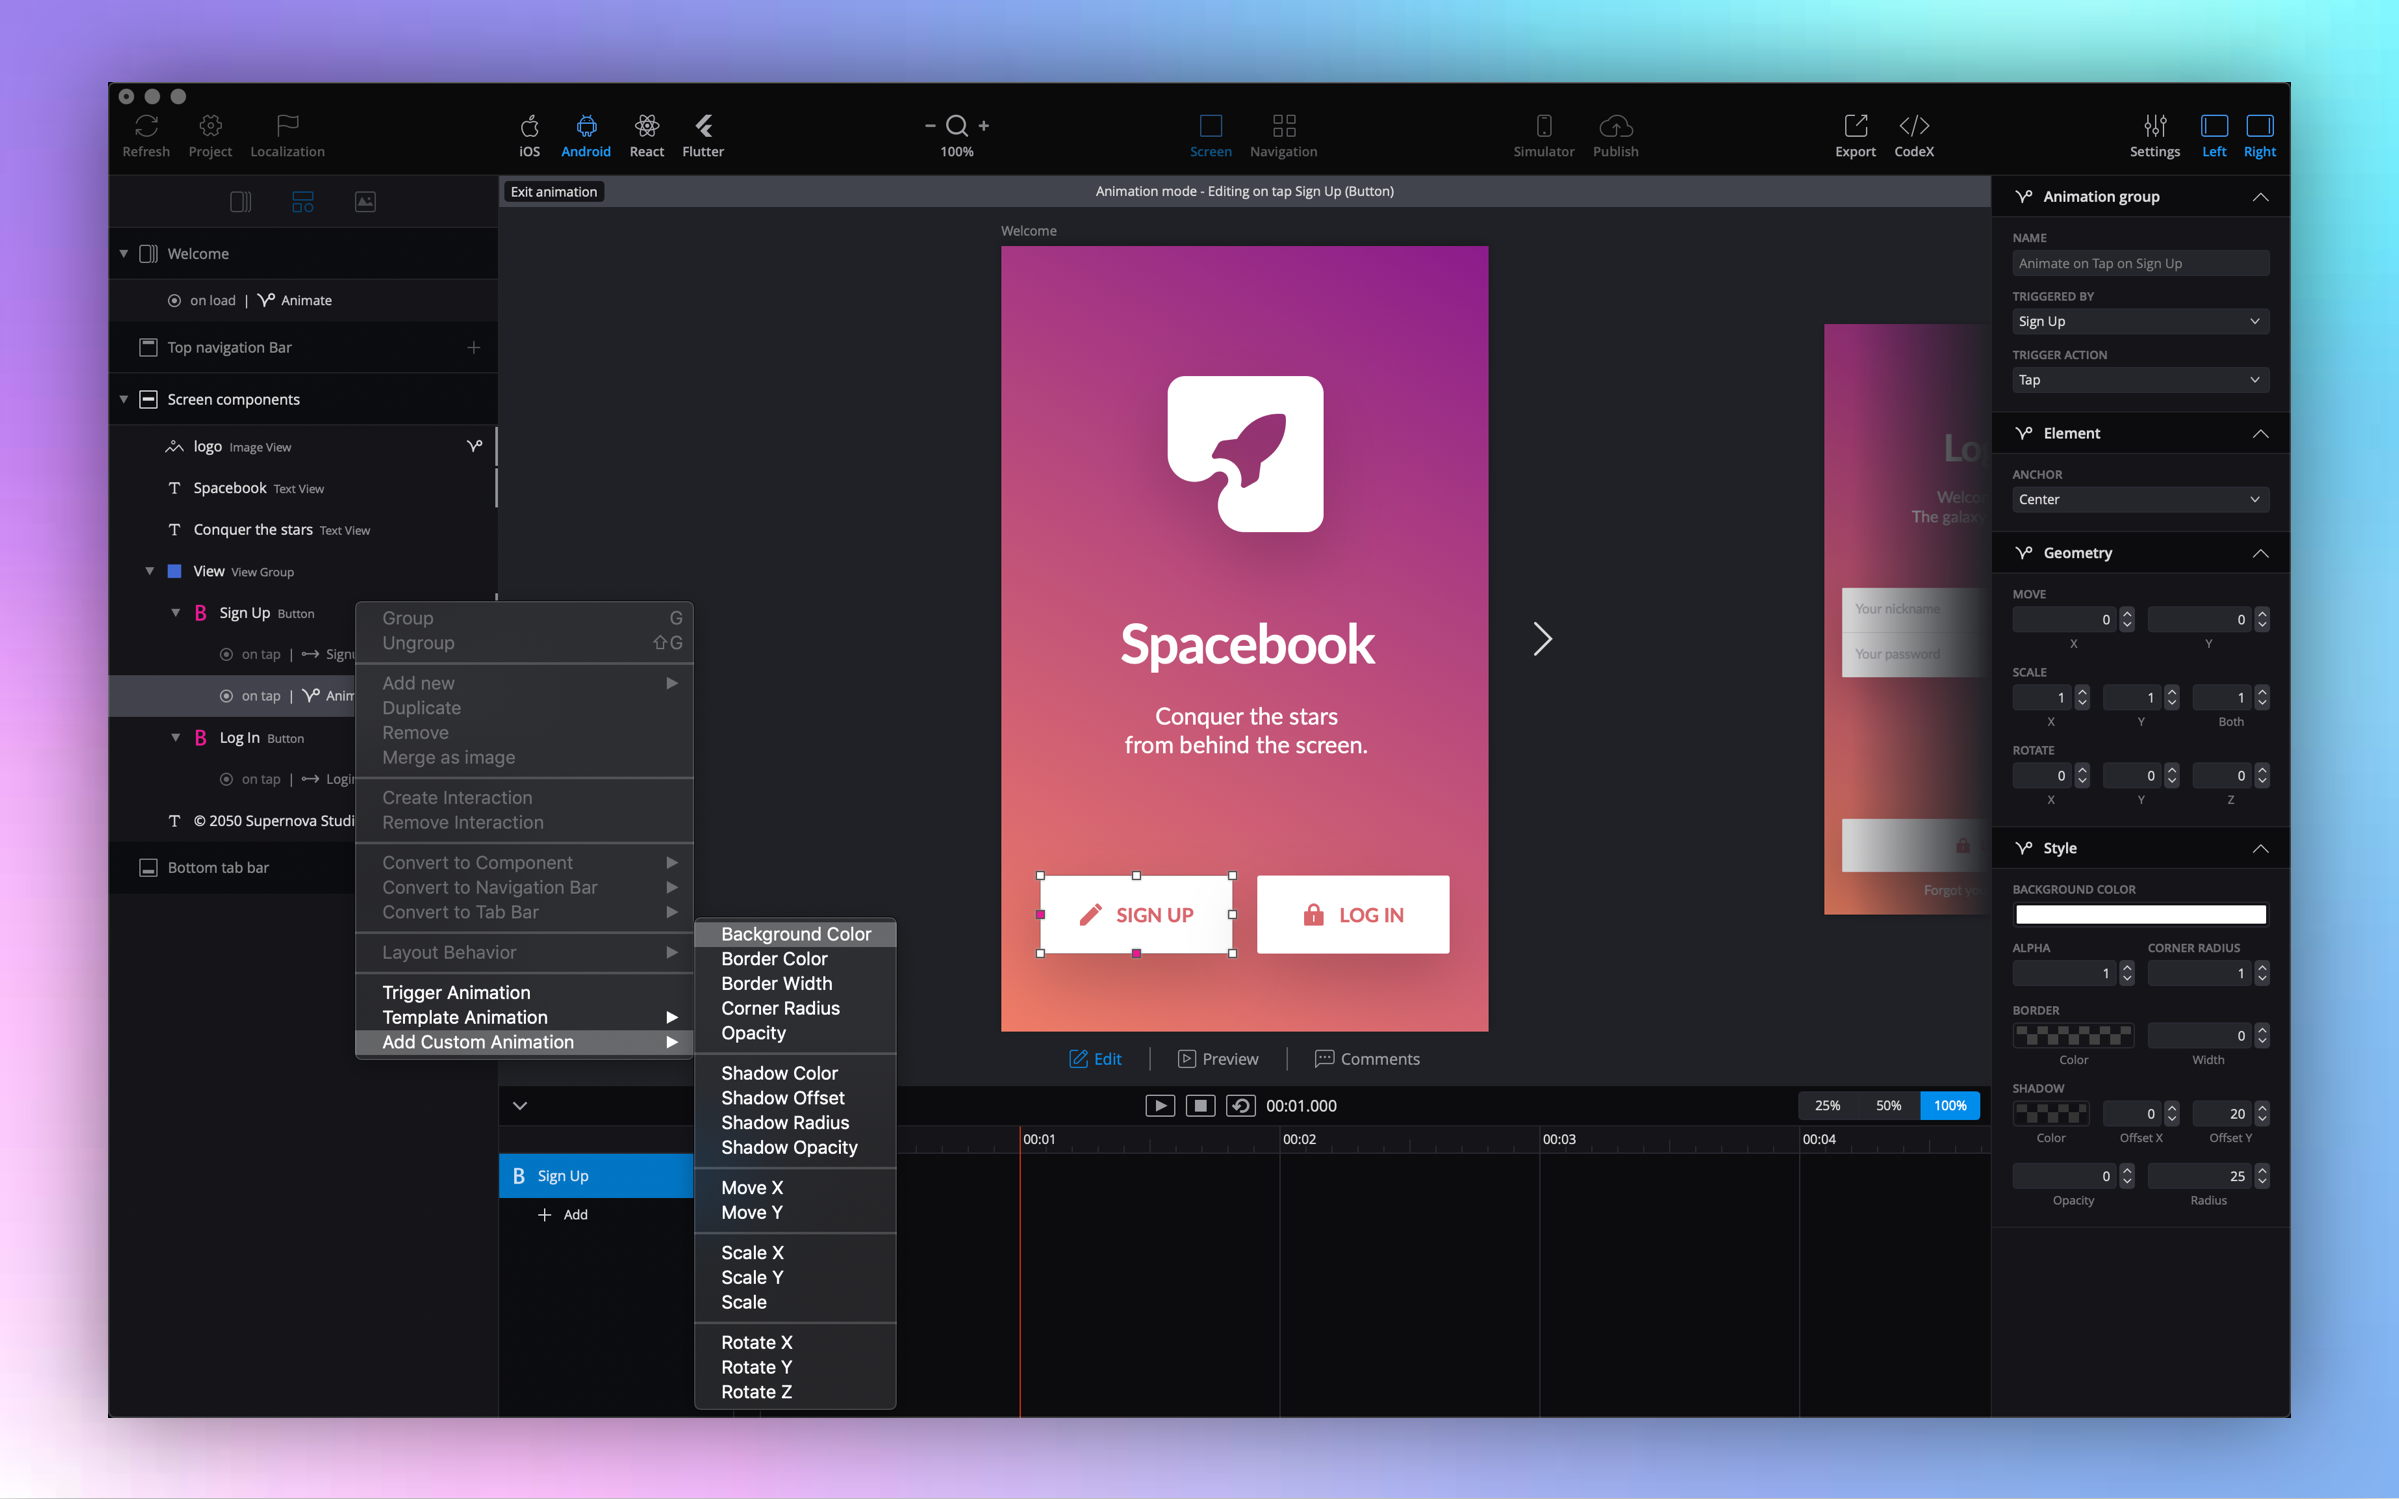Toggle the Right panel visibility
The width and height of the screenshot is (2399, 1499).
pyautogui.click(x=2259, y=127)
